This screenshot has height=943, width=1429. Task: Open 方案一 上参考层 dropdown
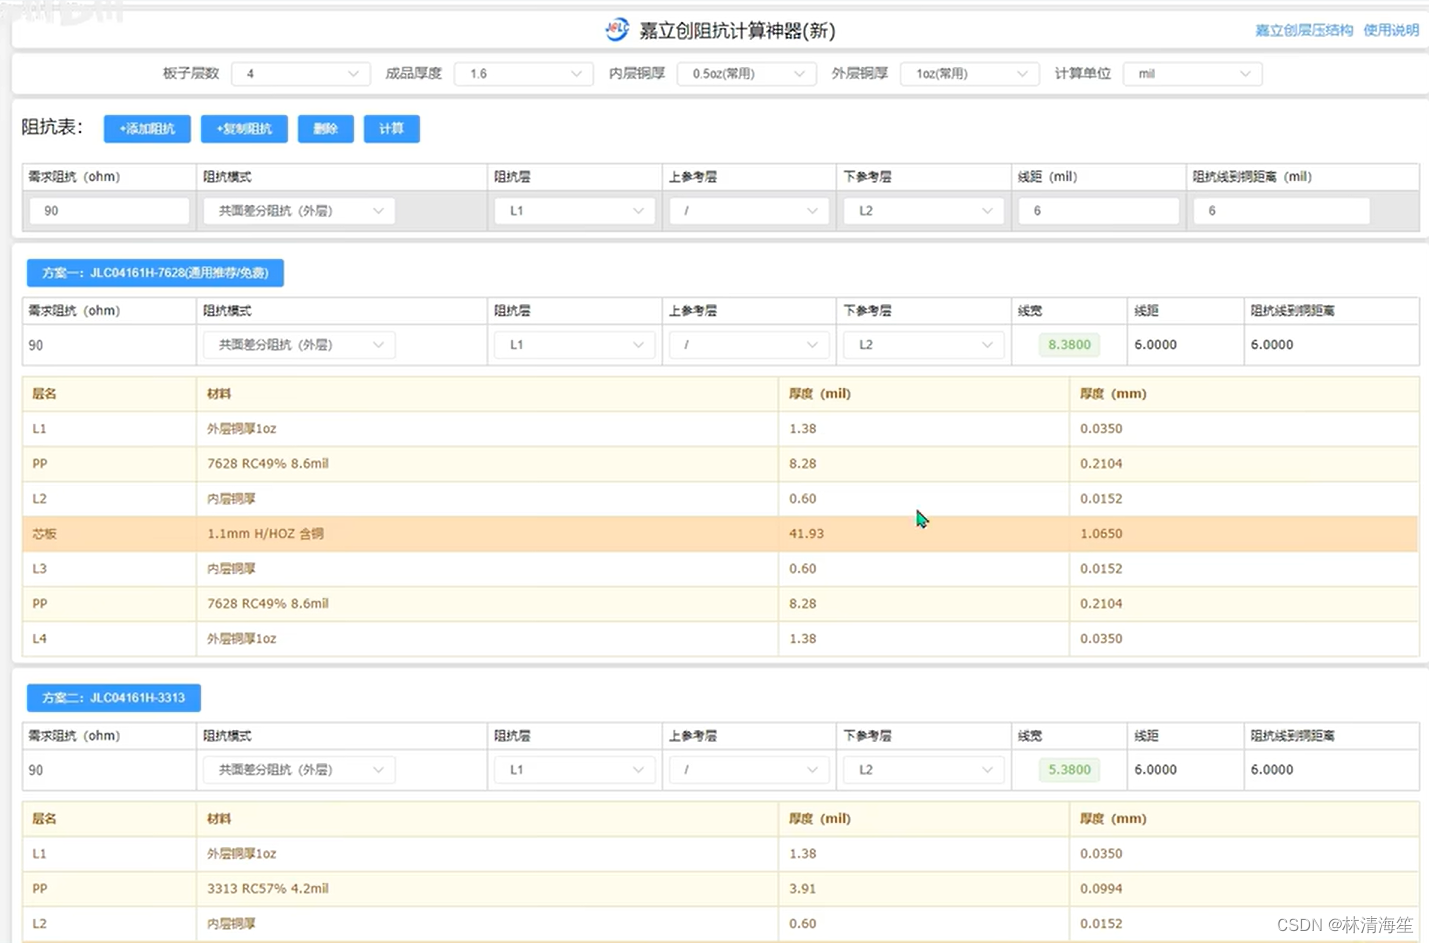(x=749, y=345)
